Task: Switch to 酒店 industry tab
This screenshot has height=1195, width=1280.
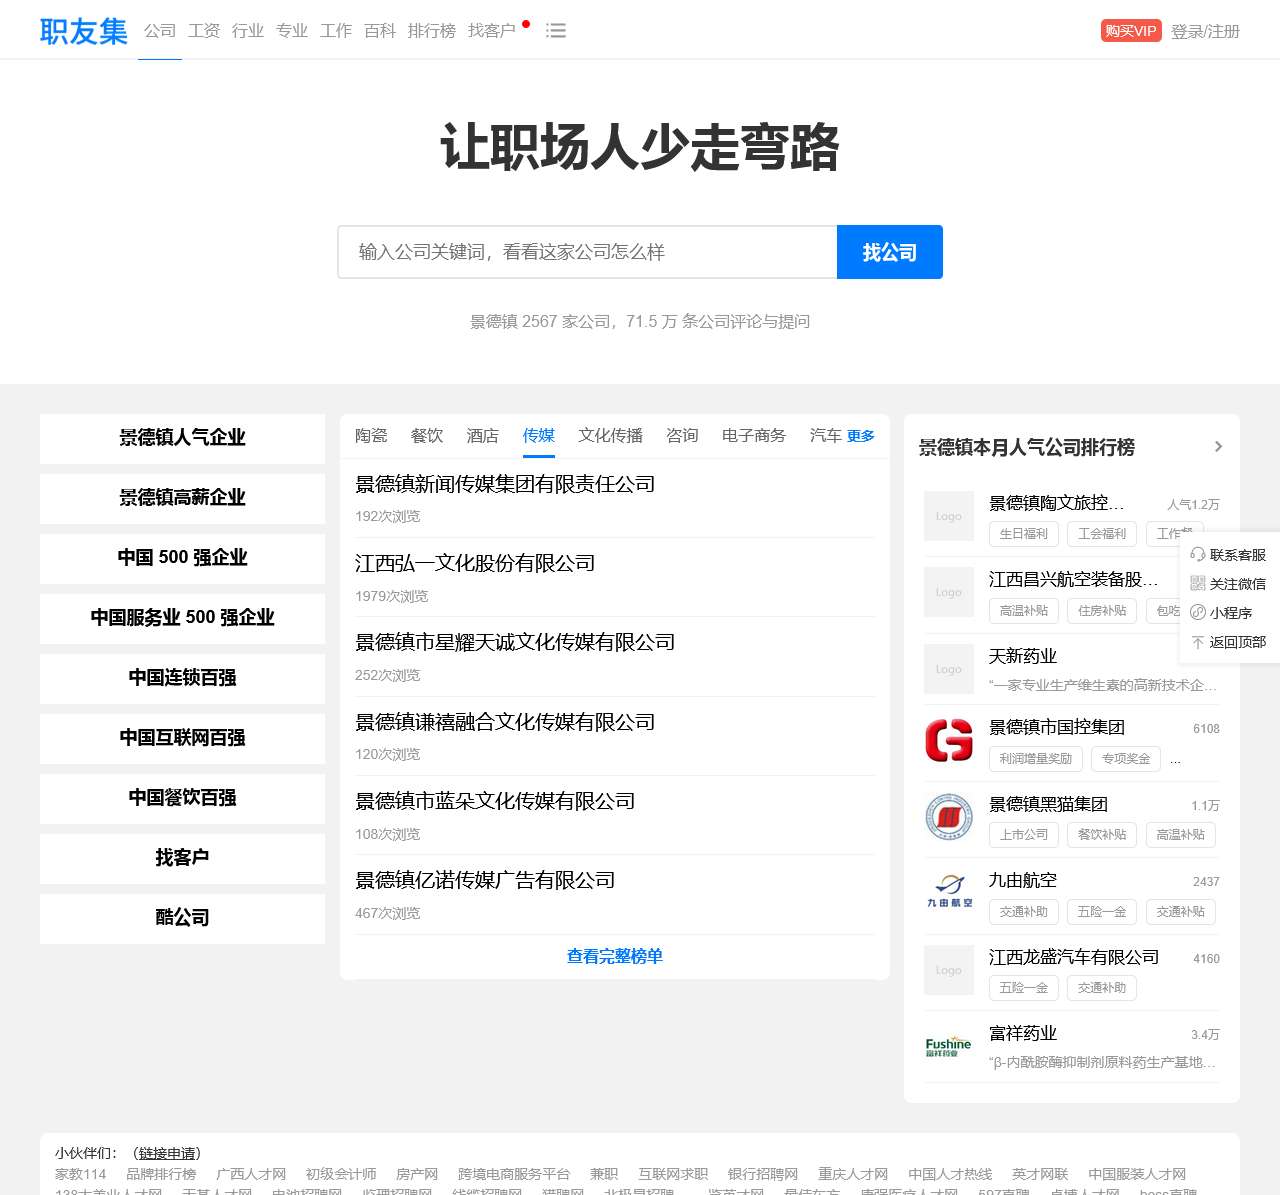Action: [x=483, y=436]
